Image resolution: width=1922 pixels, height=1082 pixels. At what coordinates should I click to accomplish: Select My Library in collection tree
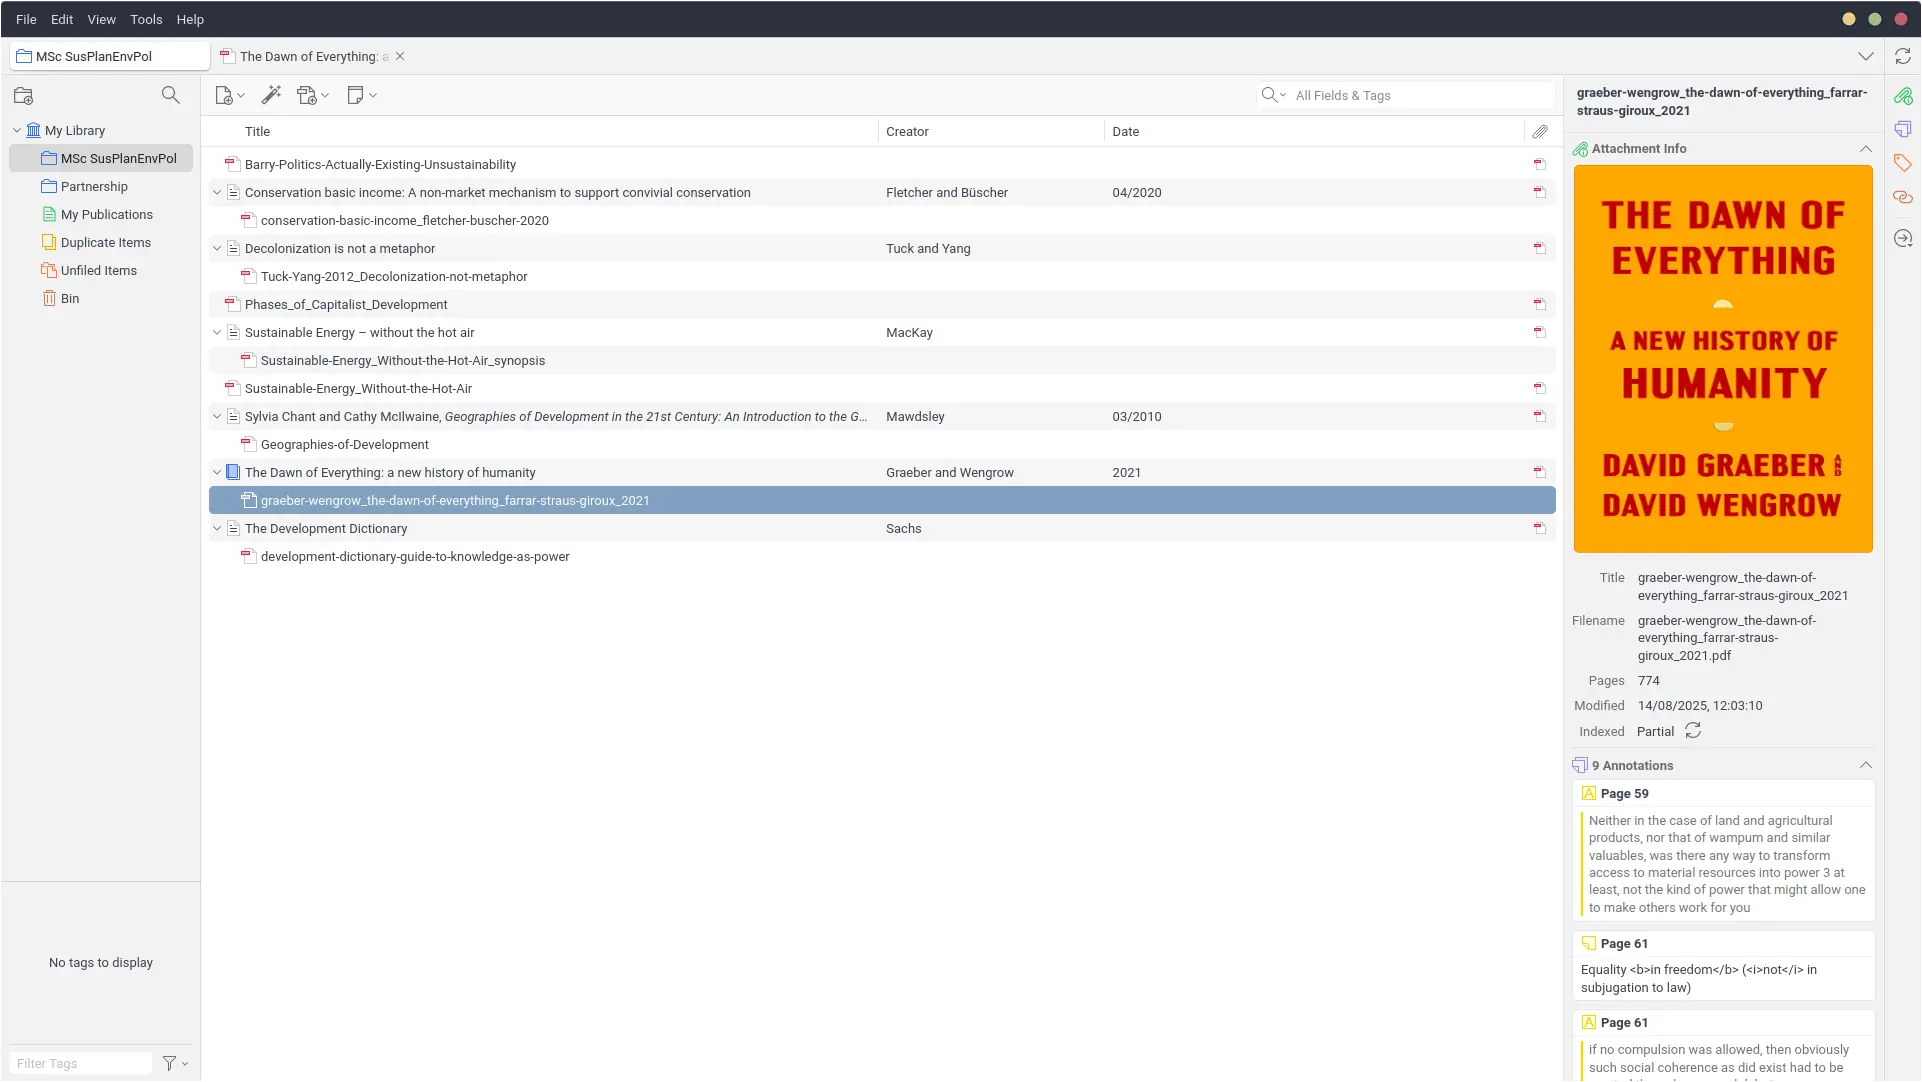75,130
